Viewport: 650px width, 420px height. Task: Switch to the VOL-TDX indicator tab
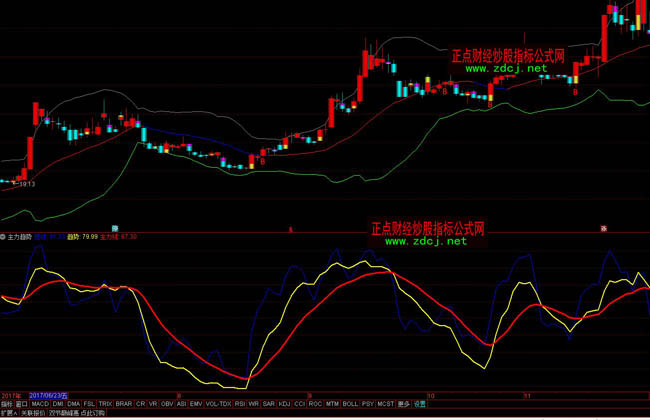215,404
